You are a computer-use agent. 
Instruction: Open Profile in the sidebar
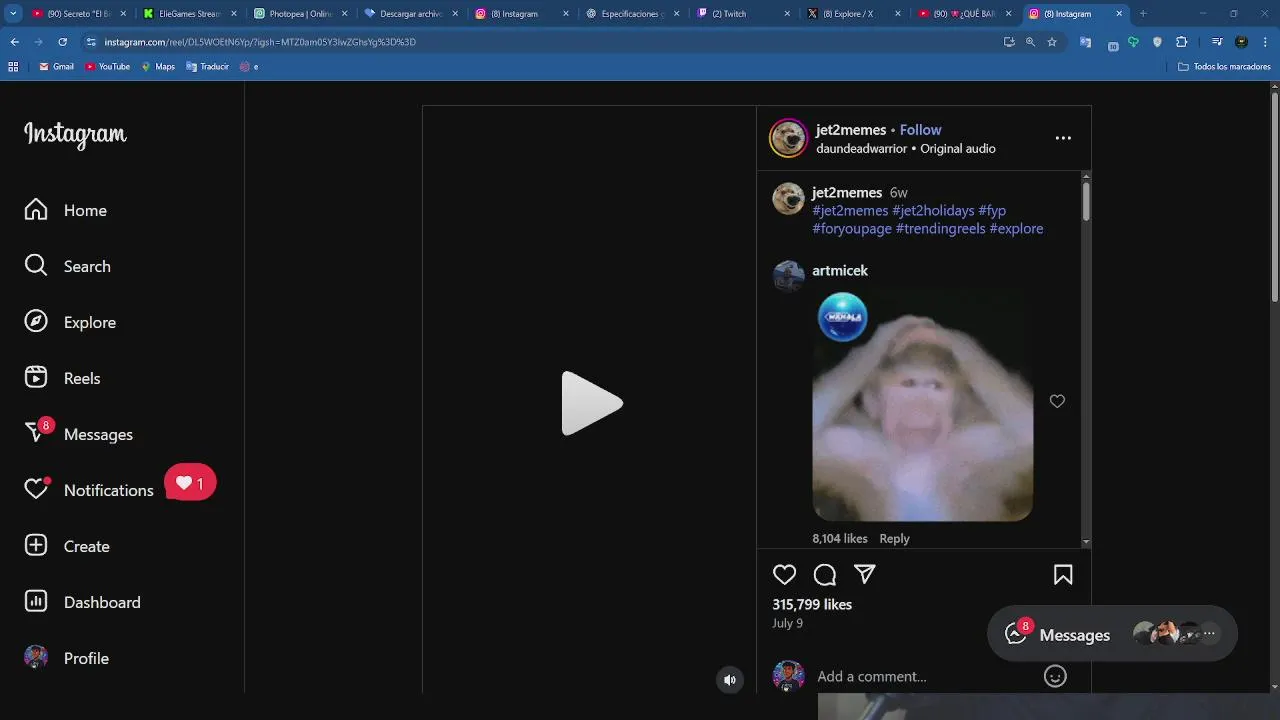(x=67, y=658)
